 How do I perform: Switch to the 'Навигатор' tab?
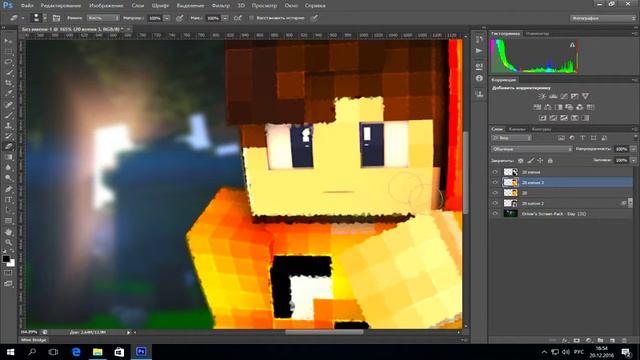537,33
